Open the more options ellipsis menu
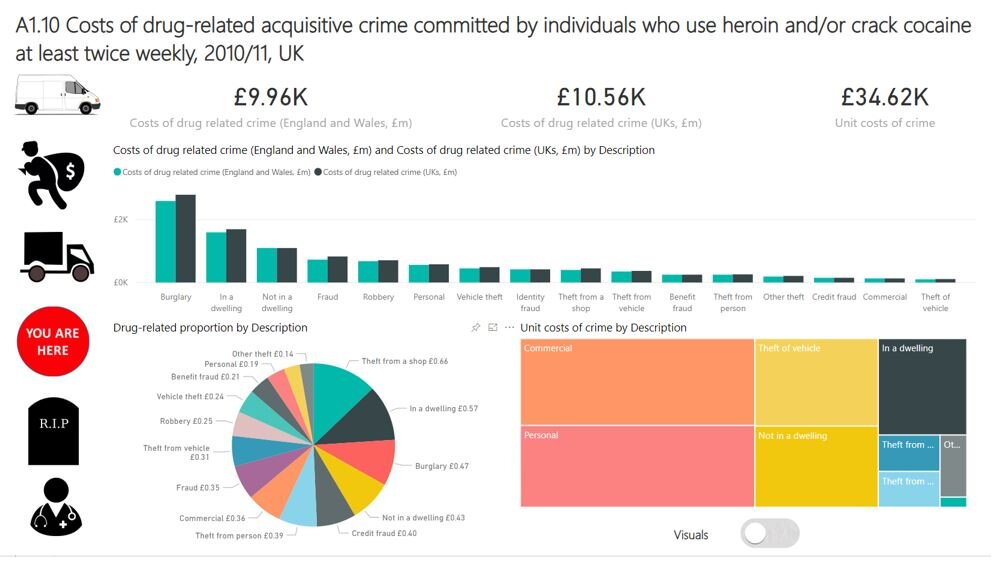The width and height of the screenshot is (993, 573). click(509, 327)
